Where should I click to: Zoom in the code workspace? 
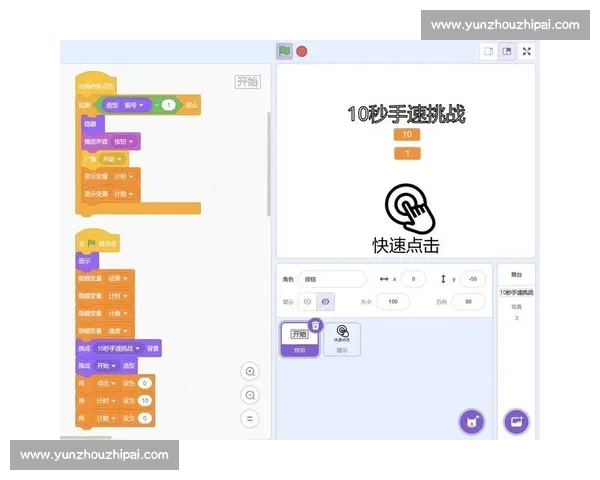[250, 372]
